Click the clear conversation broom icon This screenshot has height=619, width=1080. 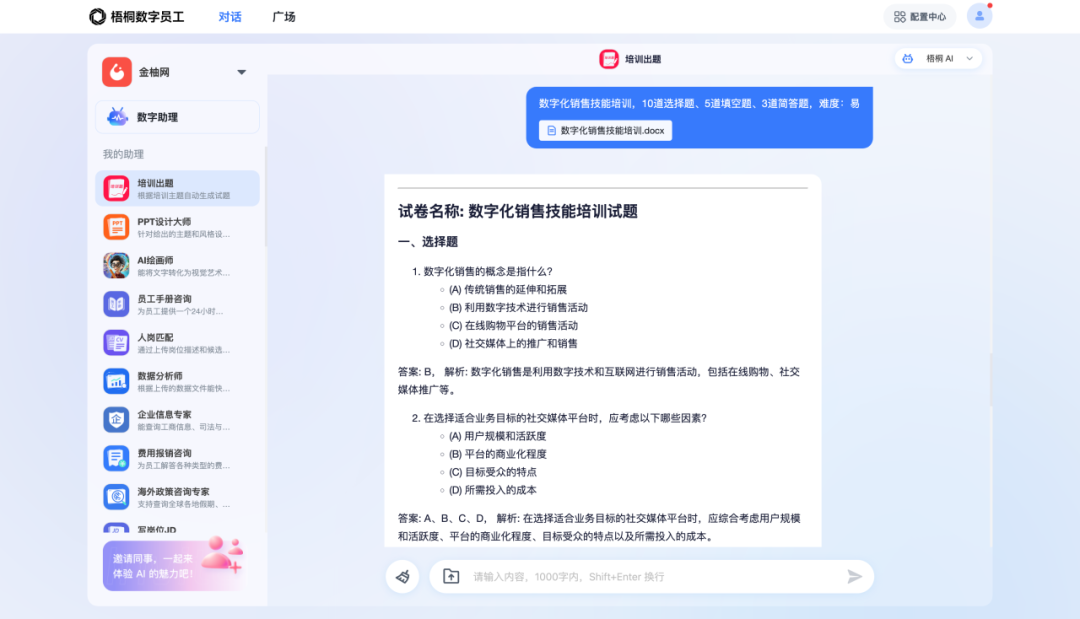(403, 576)
